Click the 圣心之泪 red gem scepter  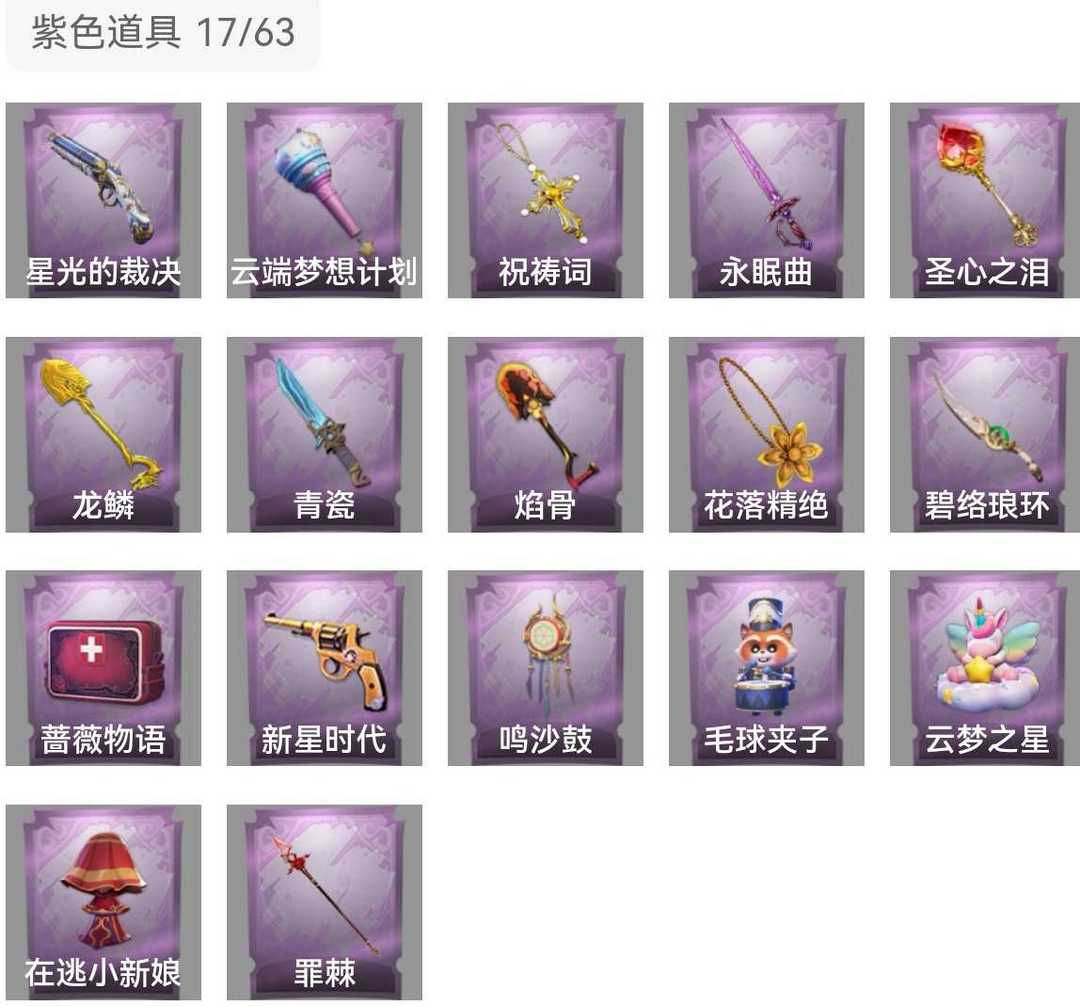tap(985, 200)
